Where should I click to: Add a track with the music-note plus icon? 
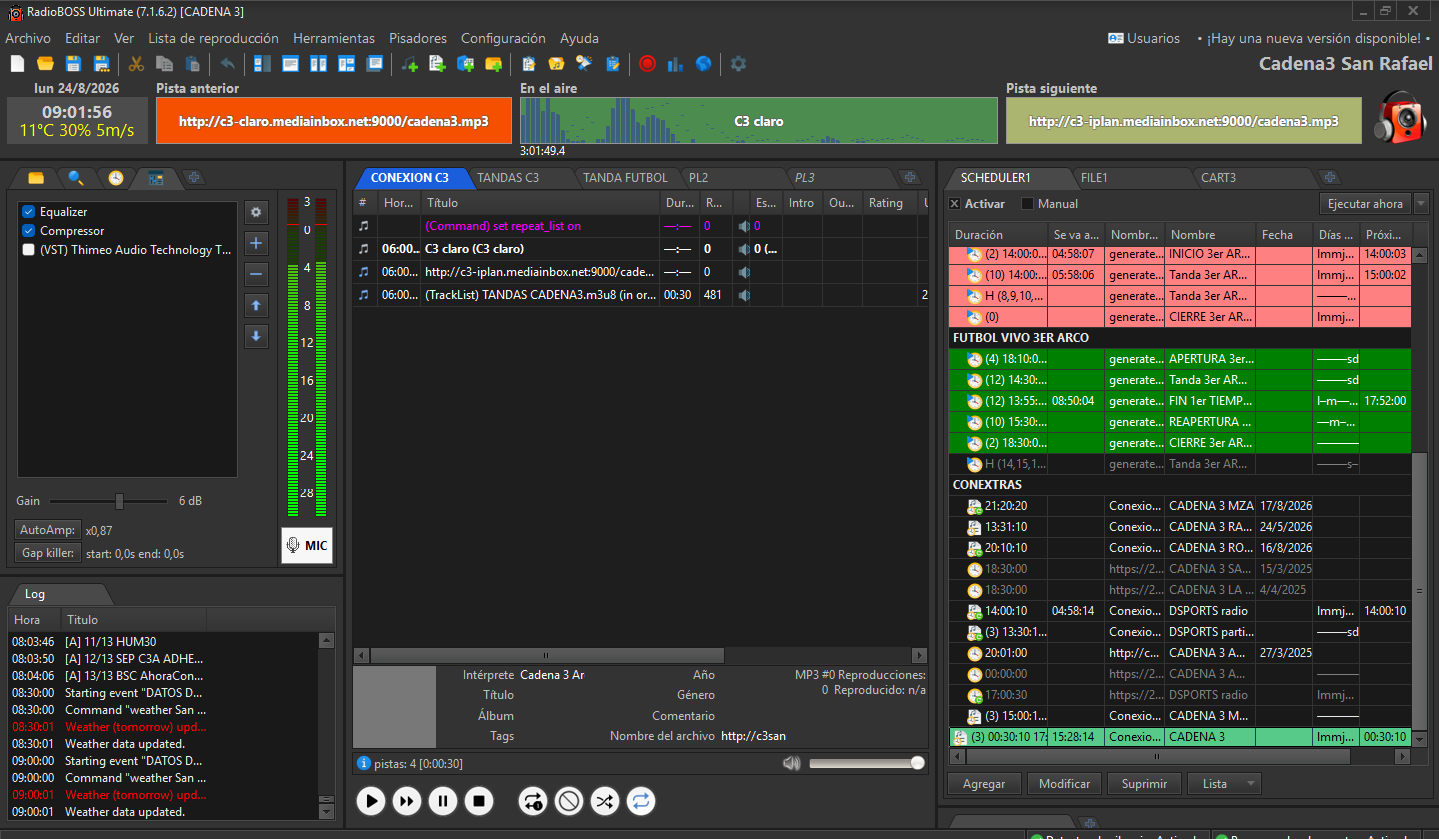pos(409,64)
